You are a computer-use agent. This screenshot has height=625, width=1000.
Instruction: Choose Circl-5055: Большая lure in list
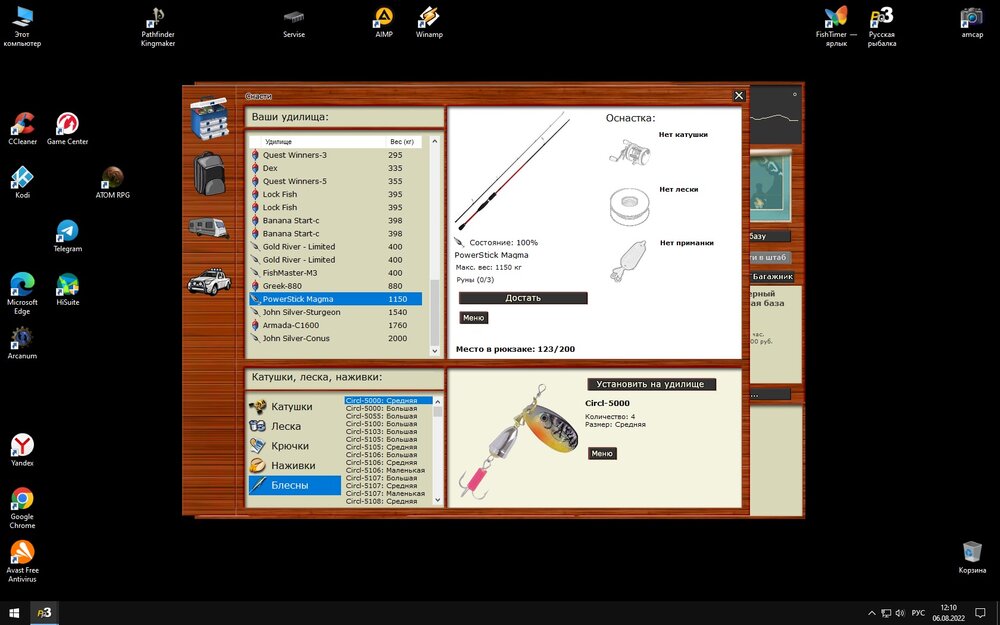[x=381, y=408]
